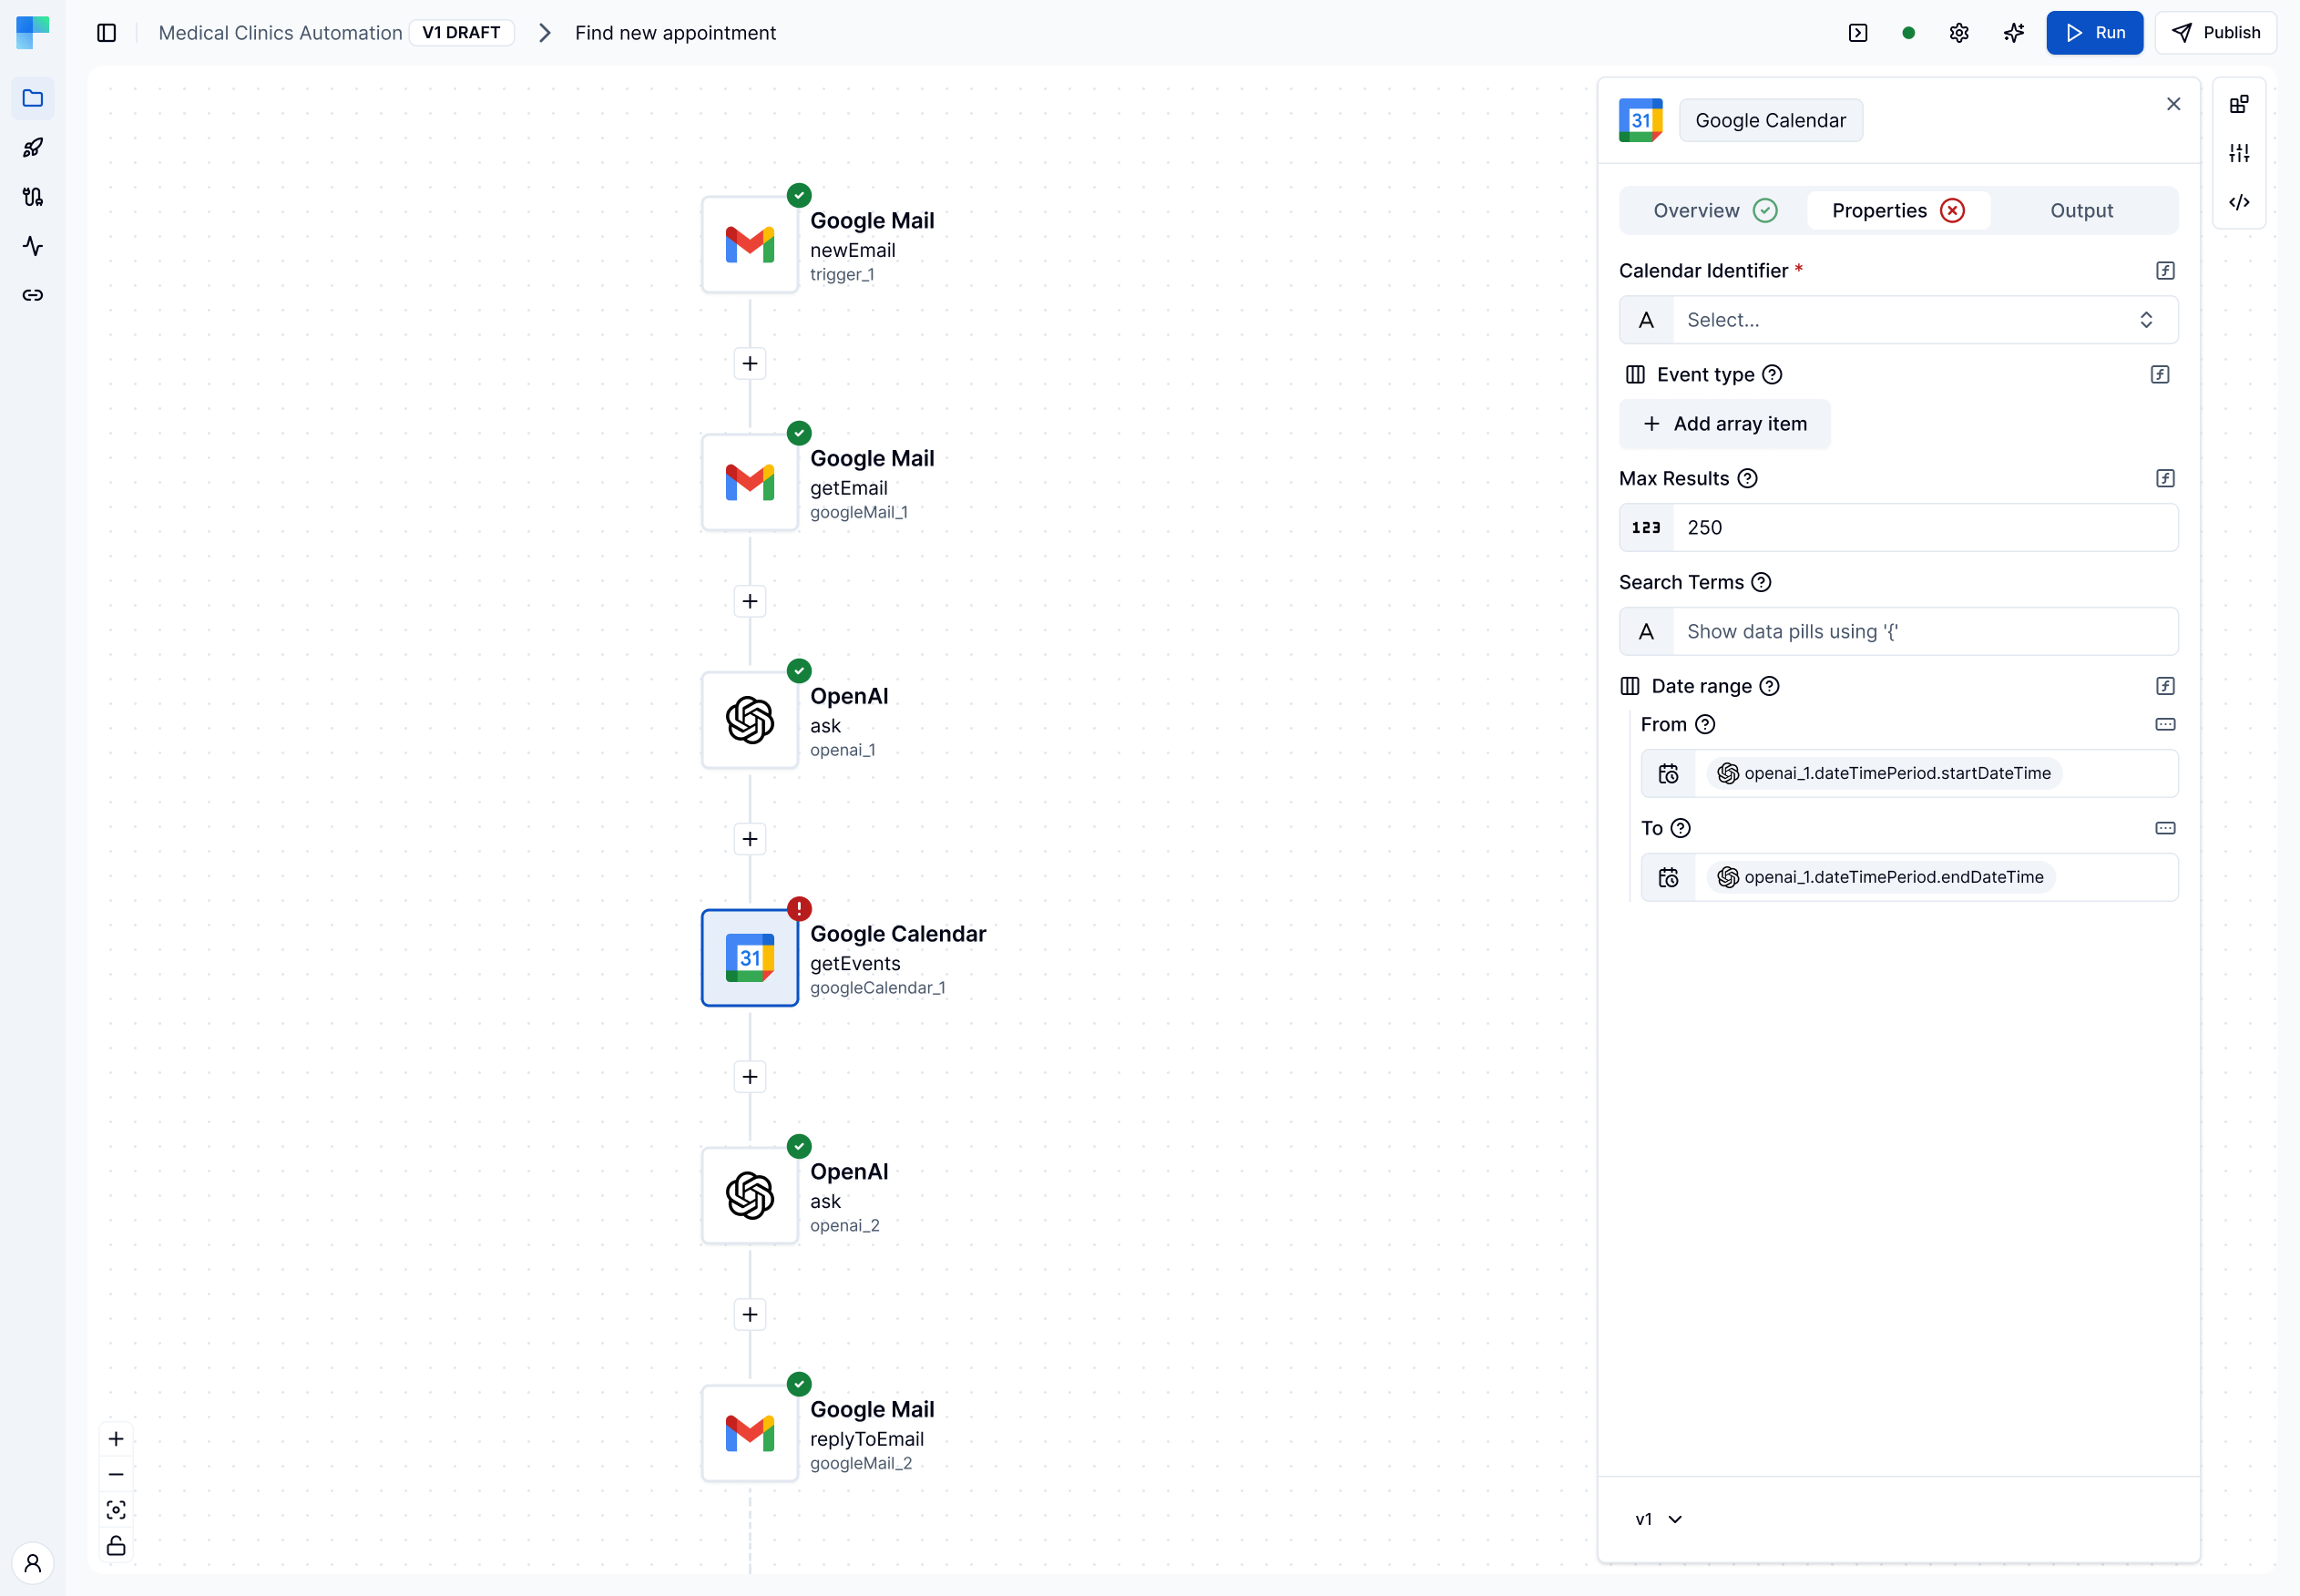The image size is (2300, 1596).
Task: Toggle the canvas lock icon
Action: 116,1546
